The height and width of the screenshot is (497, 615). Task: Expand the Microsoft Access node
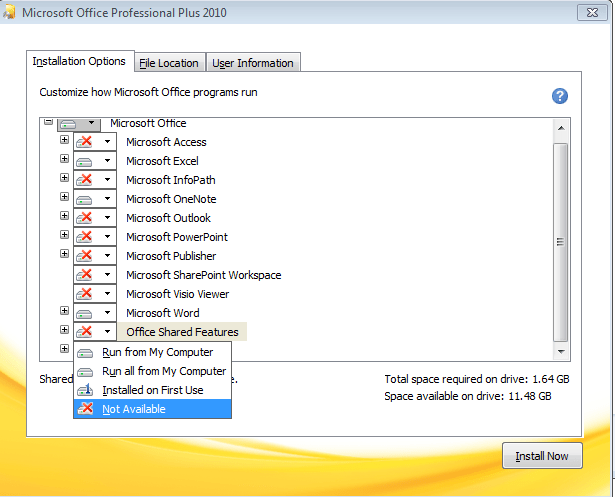(x=64, y=140)
